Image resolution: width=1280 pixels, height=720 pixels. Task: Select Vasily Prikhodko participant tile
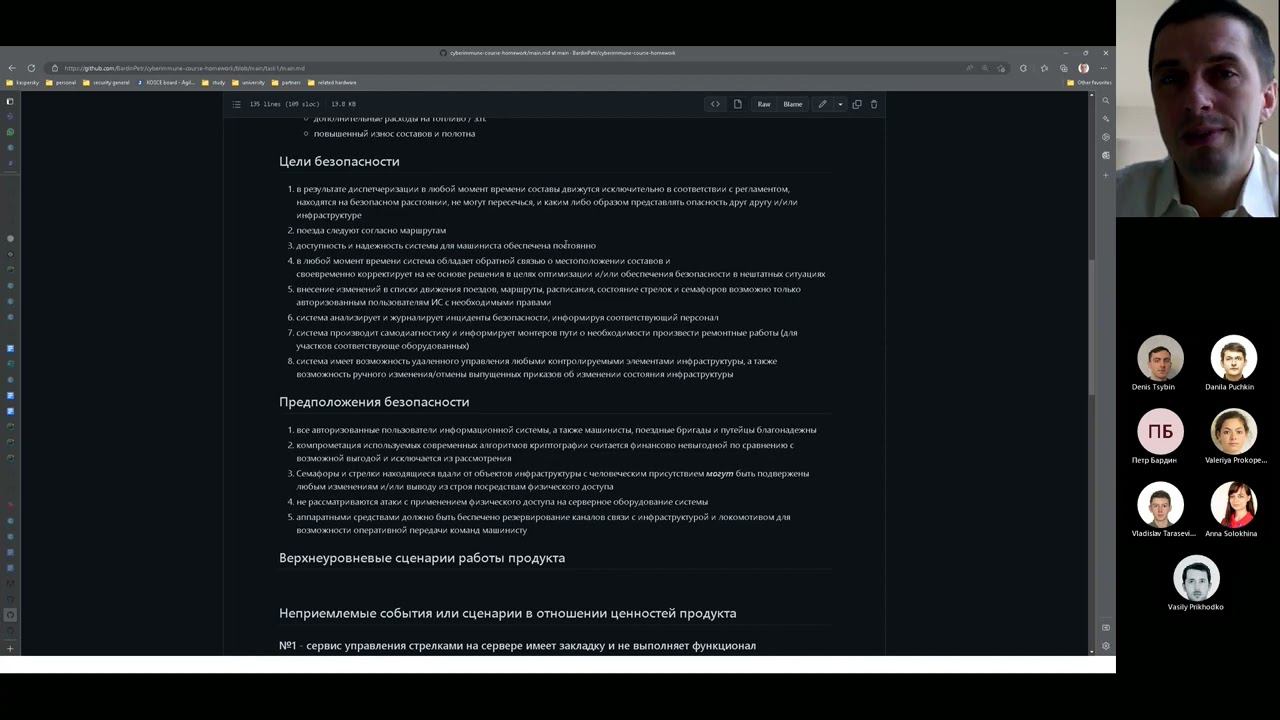coord(1196,583)
